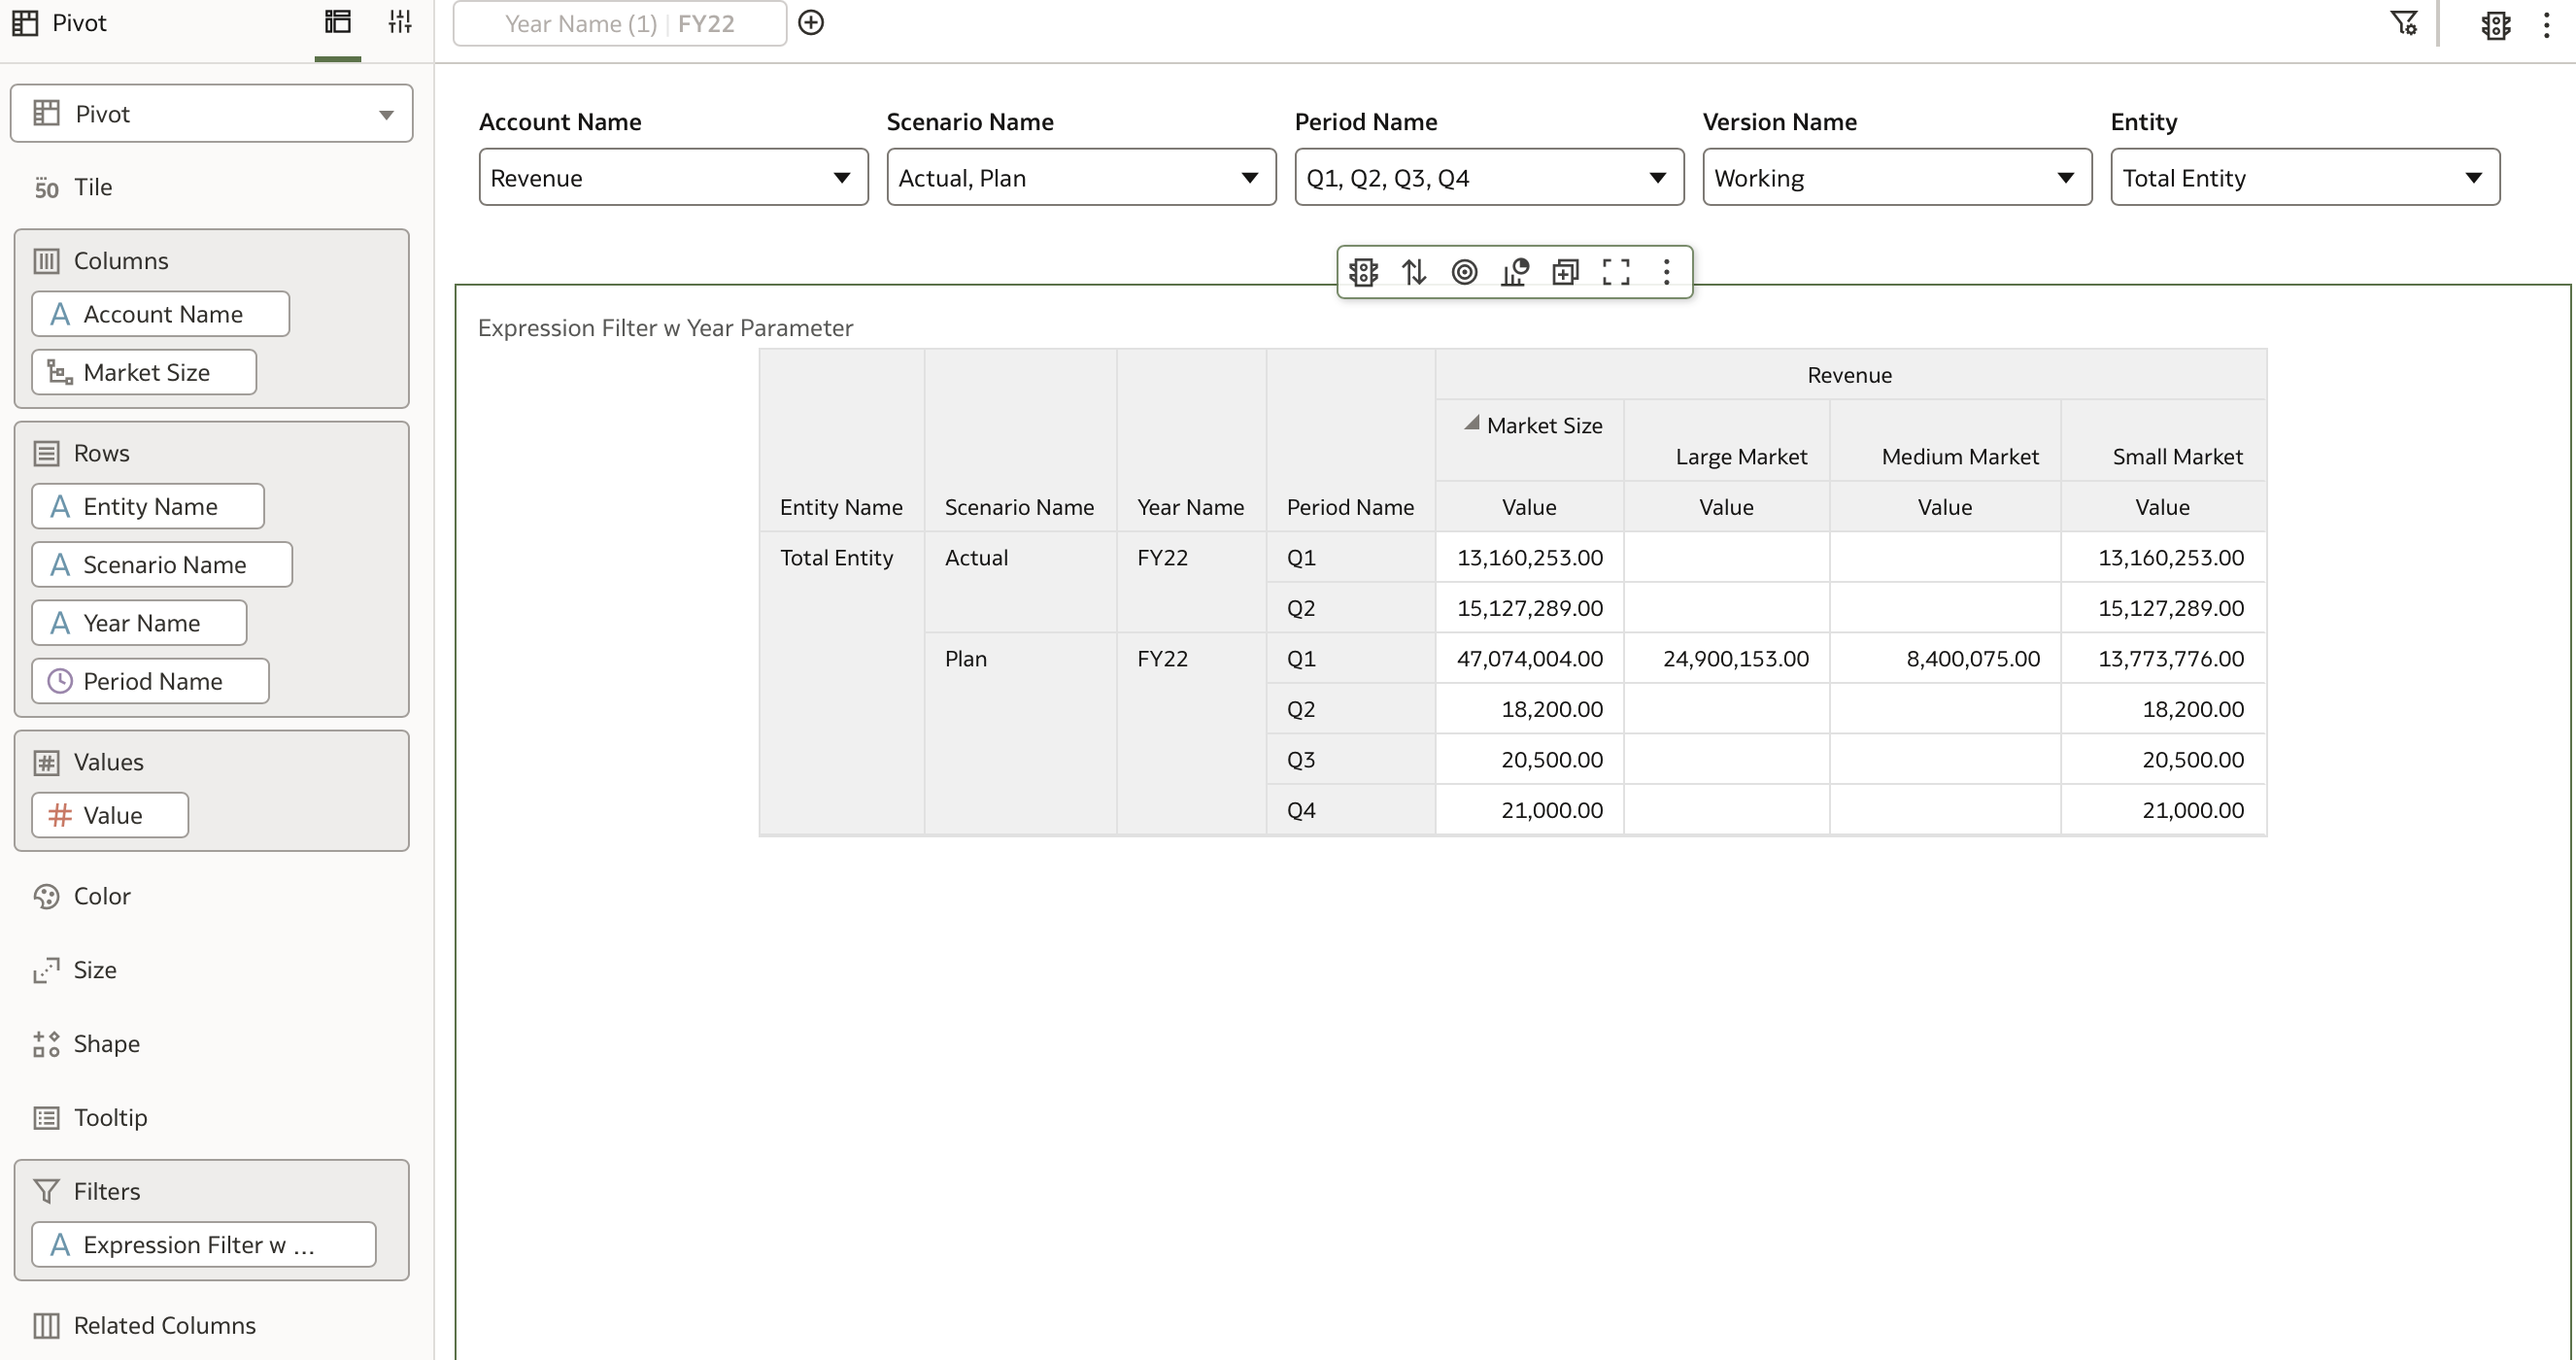The image size is (2576, 1360).
Task: Select Market Size cell 15,127,289.00
Action: [1530, 608]
